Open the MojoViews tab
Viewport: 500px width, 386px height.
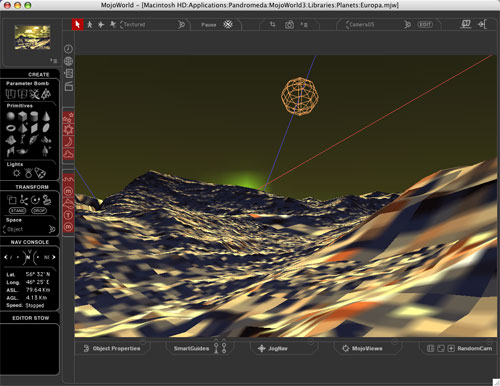point(362,348)
